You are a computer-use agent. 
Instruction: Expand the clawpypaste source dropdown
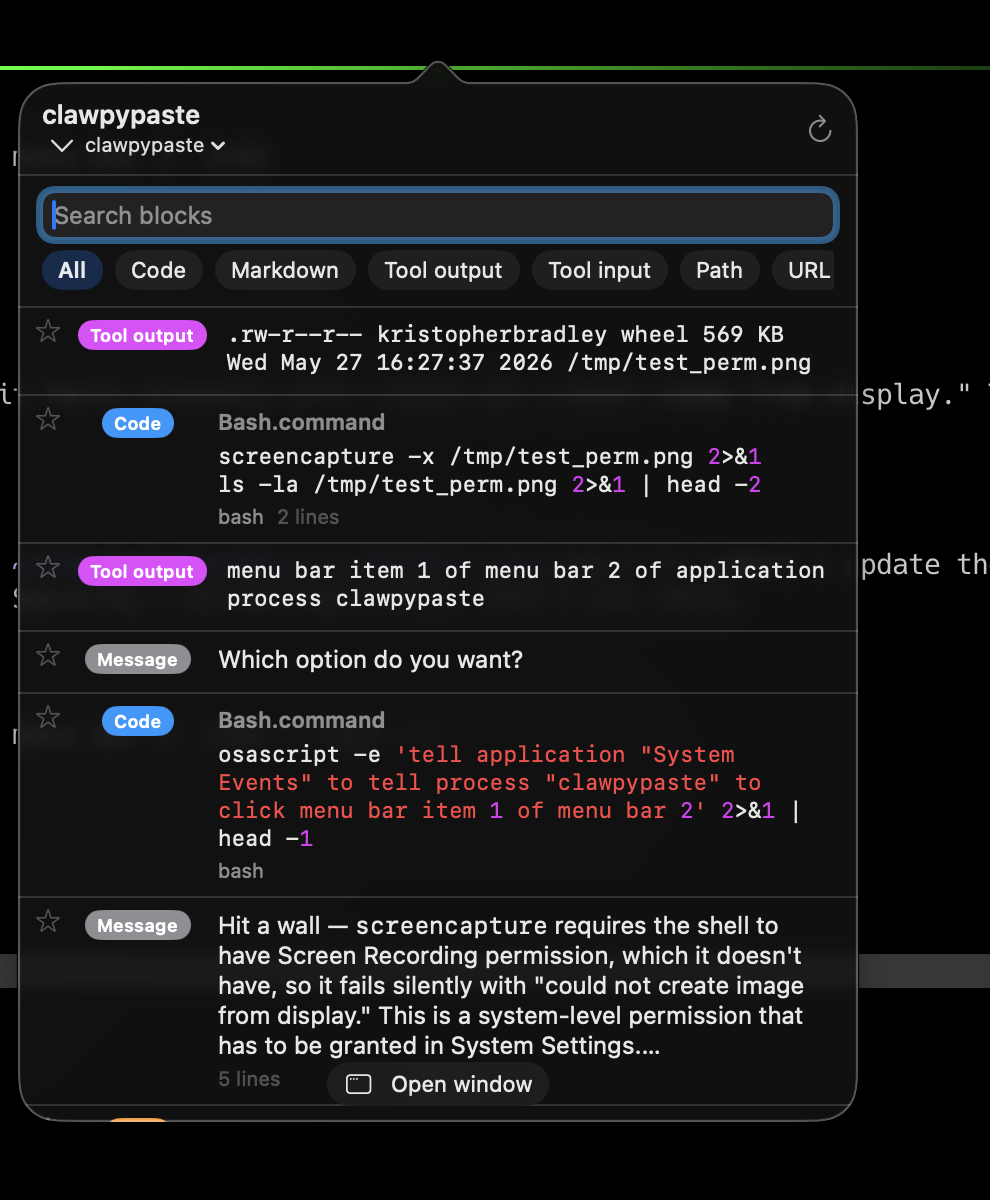(x=154, y=146)
